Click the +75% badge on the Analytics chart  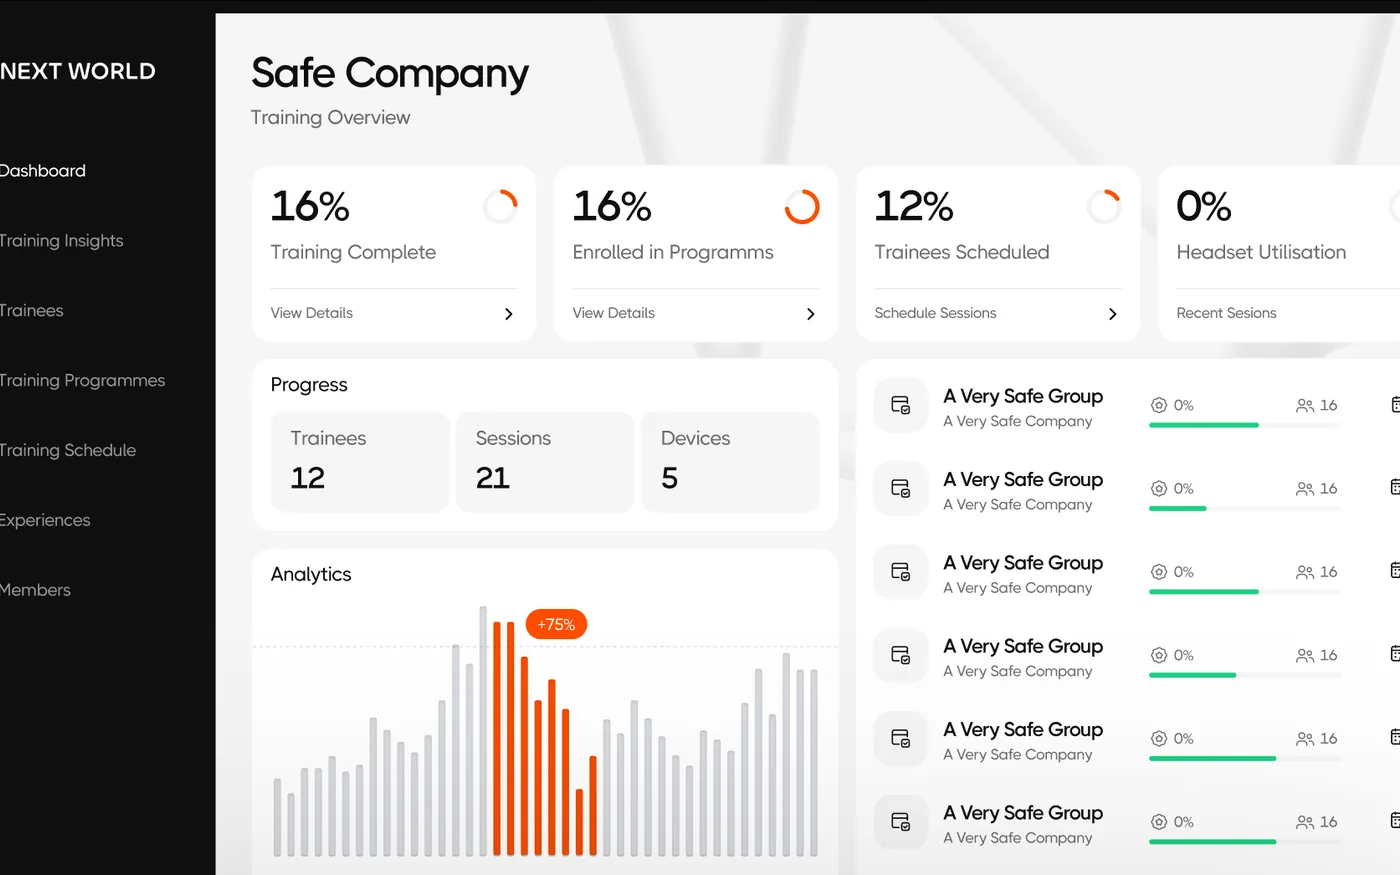(556, 625)
